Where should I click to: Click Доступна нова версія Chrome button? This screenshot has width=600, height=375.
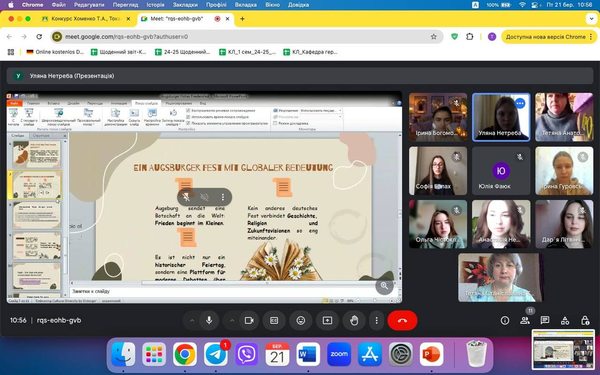point(548,37)
